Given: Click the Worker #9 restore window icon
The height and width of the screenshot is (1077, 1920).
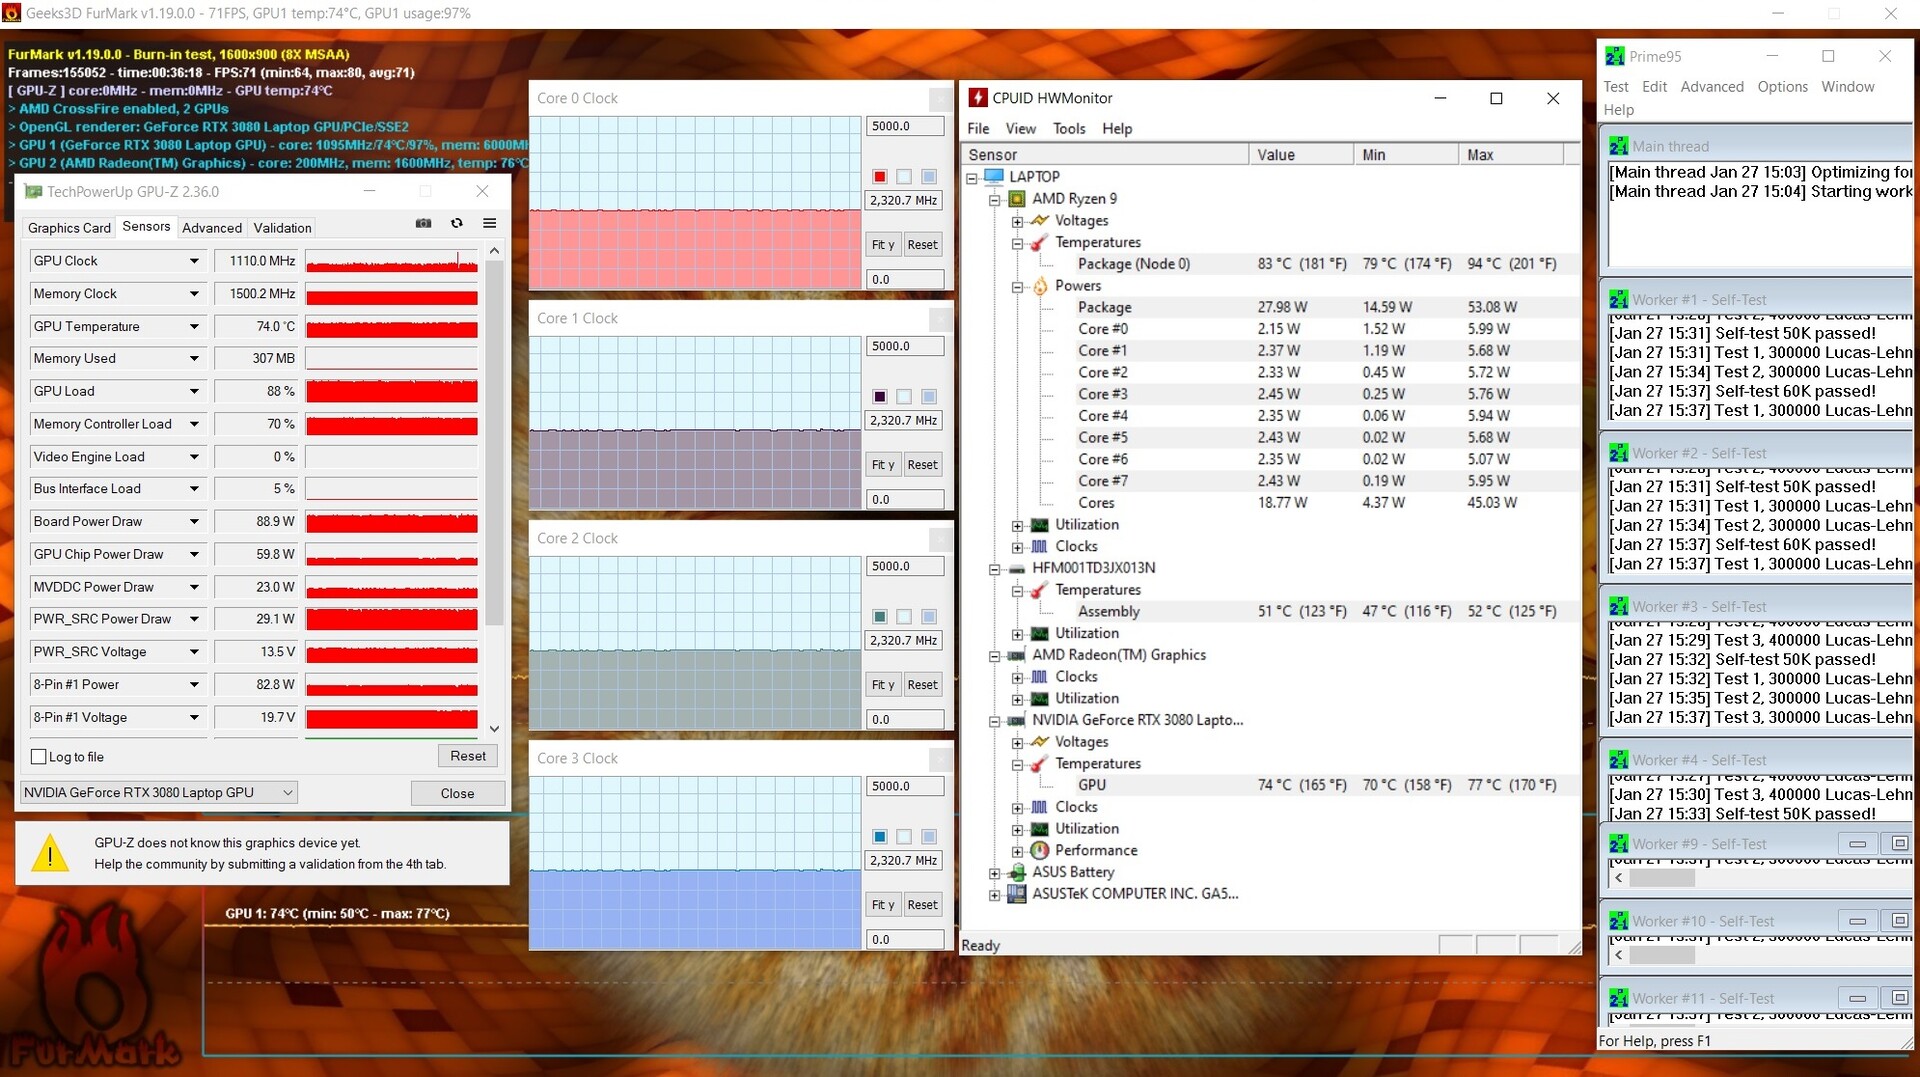Looking at the screenshot, I should click(x=1899, y=843).
